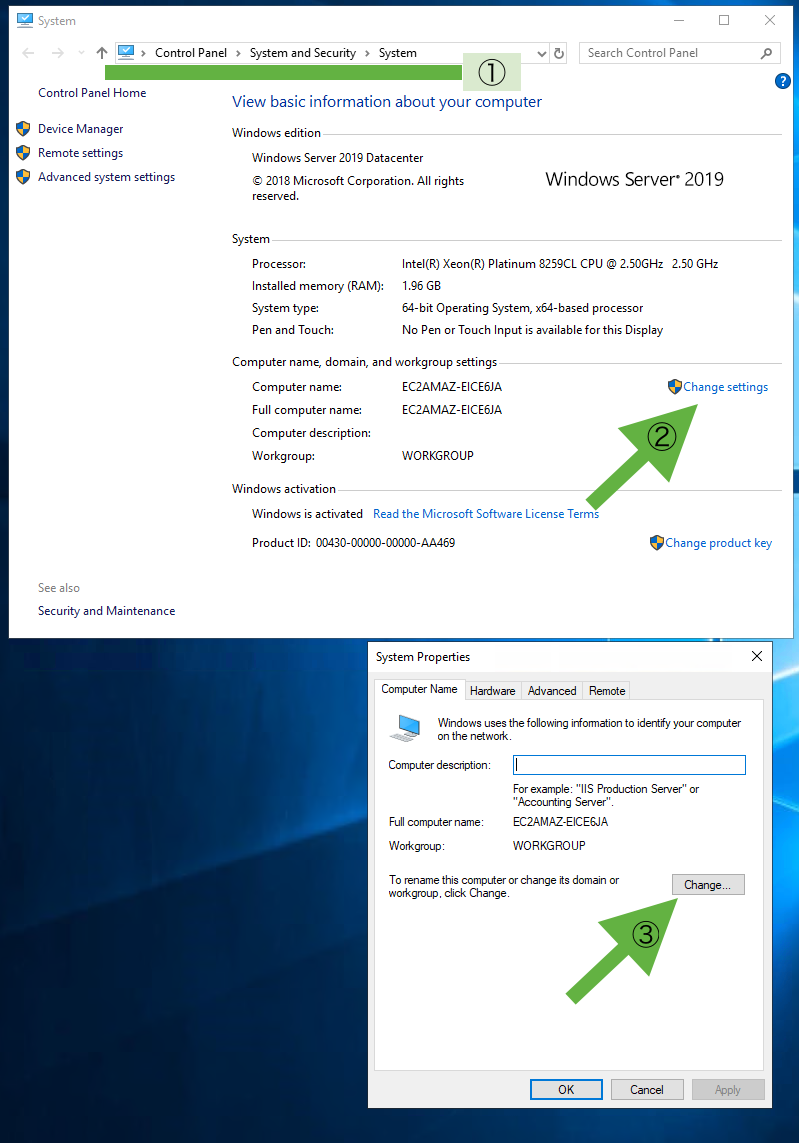Click Cancel in System Properties
The height and width of the screenshot is (1143, 799).
[647, 1089]
